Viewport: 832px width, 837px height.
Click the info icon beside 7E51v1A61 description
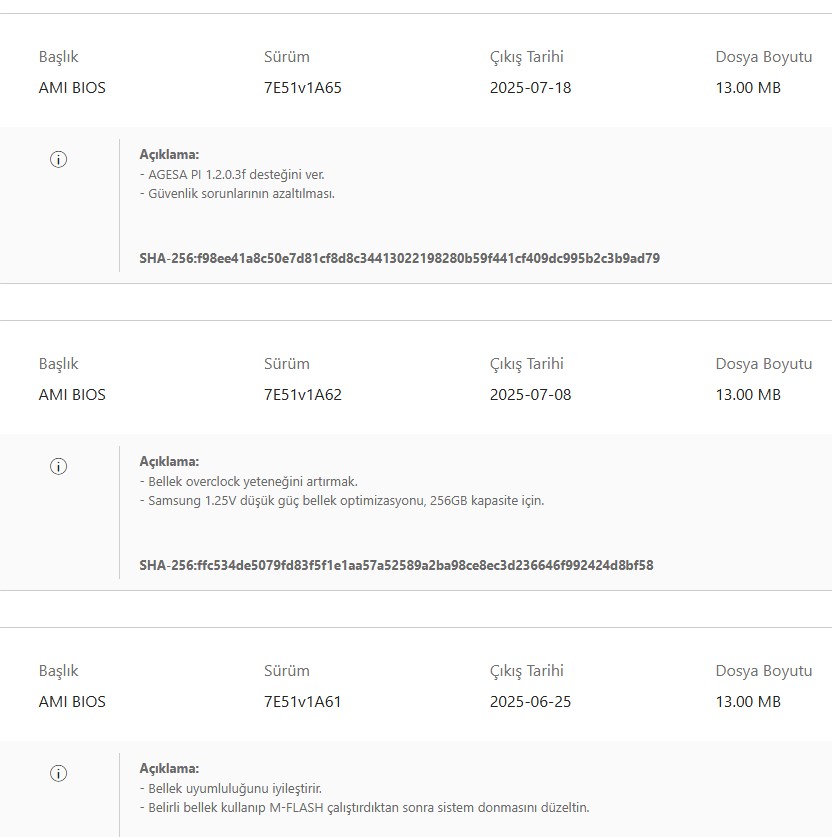click(x=58, y=773)
